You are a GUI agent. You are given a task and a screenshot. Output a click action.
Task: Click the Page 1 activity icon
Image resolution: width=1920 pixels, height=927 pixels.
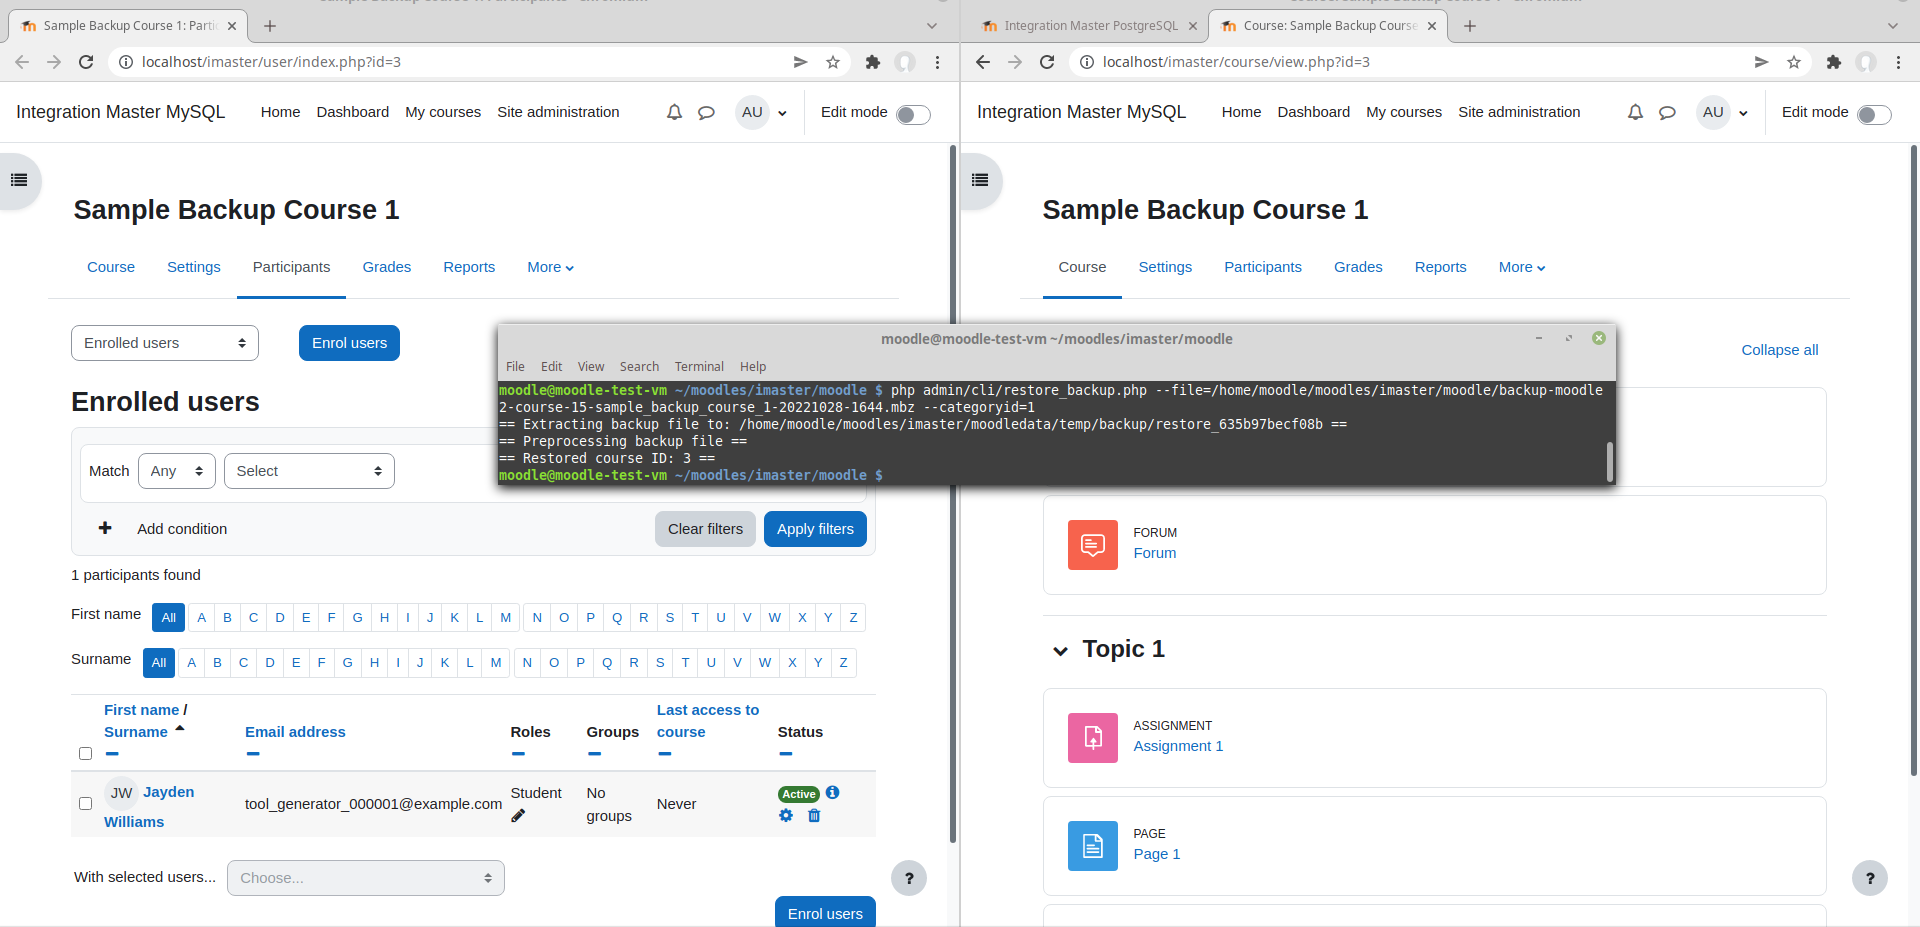1093,846
